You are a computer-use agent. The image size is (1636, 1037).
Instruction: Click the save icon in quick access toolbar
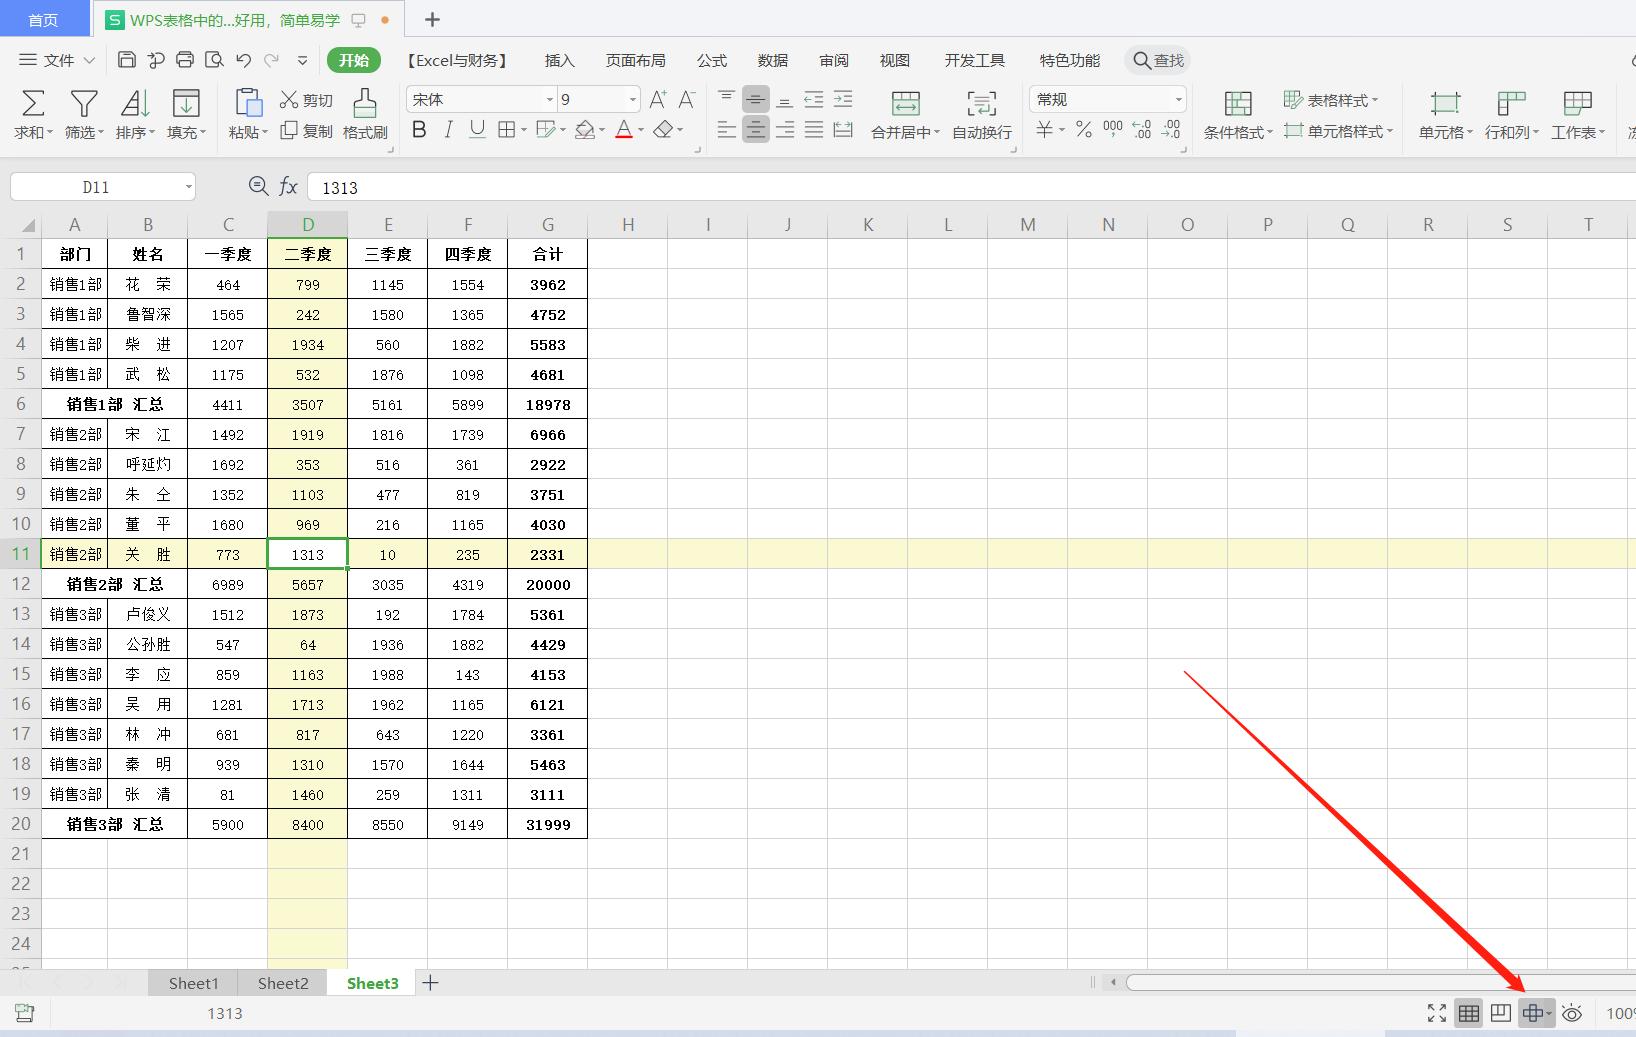(127, 60)
